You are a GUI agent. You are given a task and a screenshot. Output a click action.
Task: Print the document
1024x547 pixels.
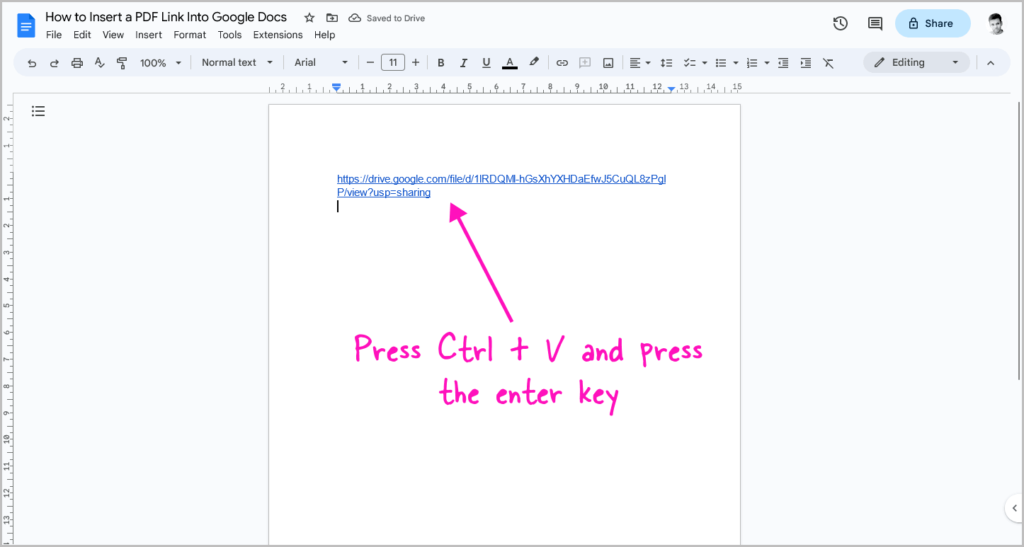click(x=77, y=63)
